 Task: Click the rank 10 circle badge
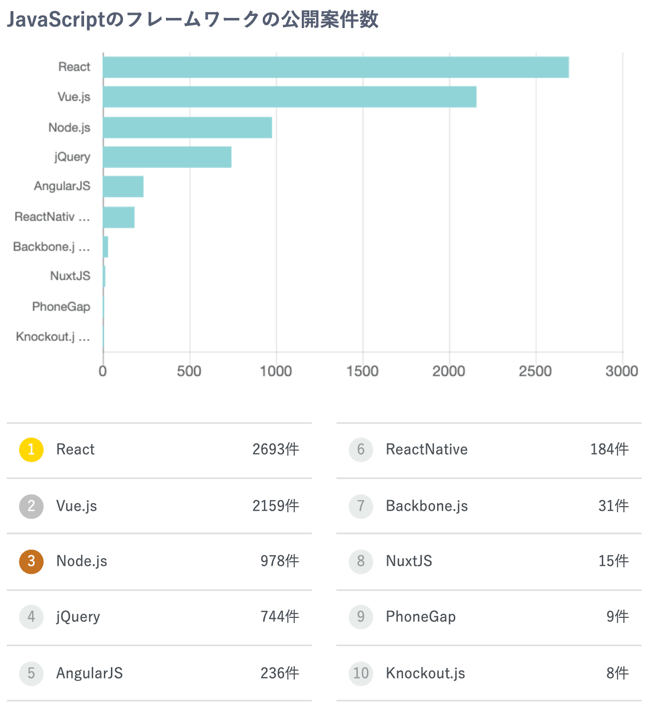click(x=360, y=674)
